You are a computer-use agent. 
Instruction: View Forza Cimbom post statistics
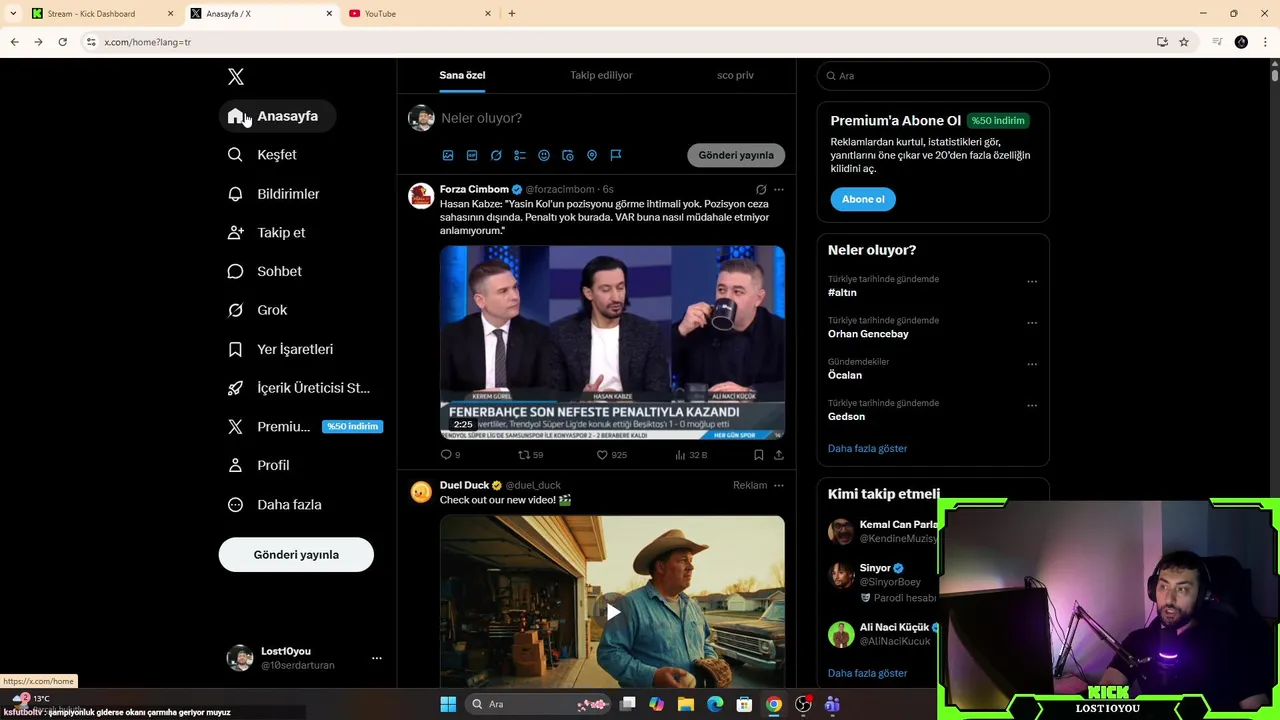(x=691, y=455)
